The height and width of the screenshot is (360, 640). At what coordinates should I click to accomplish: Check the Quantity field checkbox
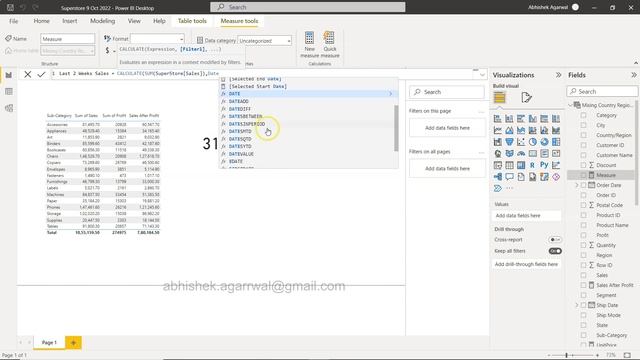pyautogui.click(x=583, y=245)
